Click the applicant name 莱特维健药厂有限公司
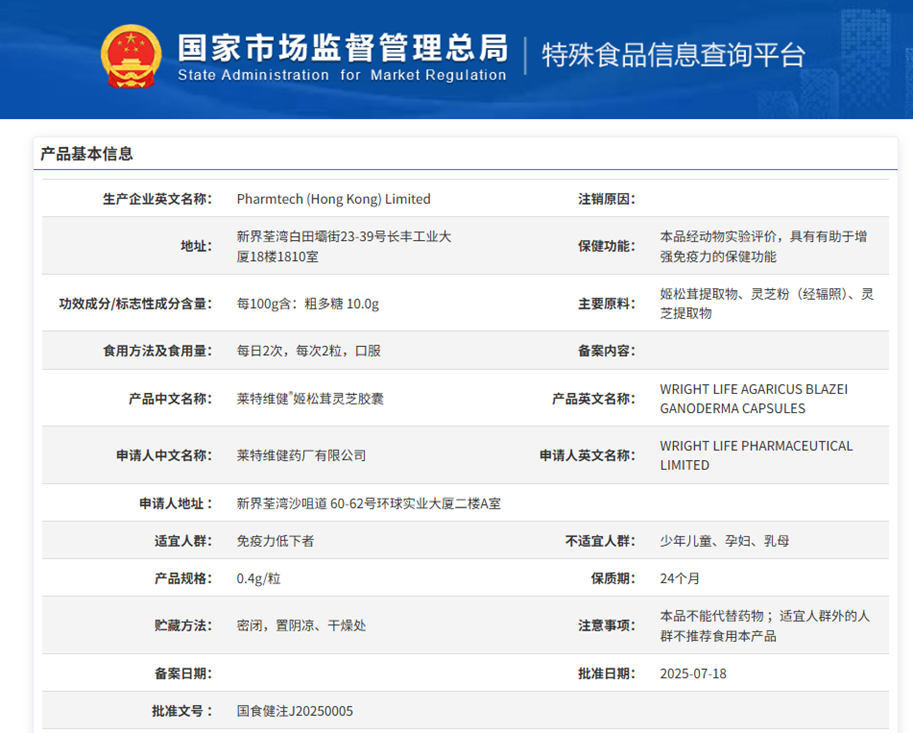 (301, 456)
